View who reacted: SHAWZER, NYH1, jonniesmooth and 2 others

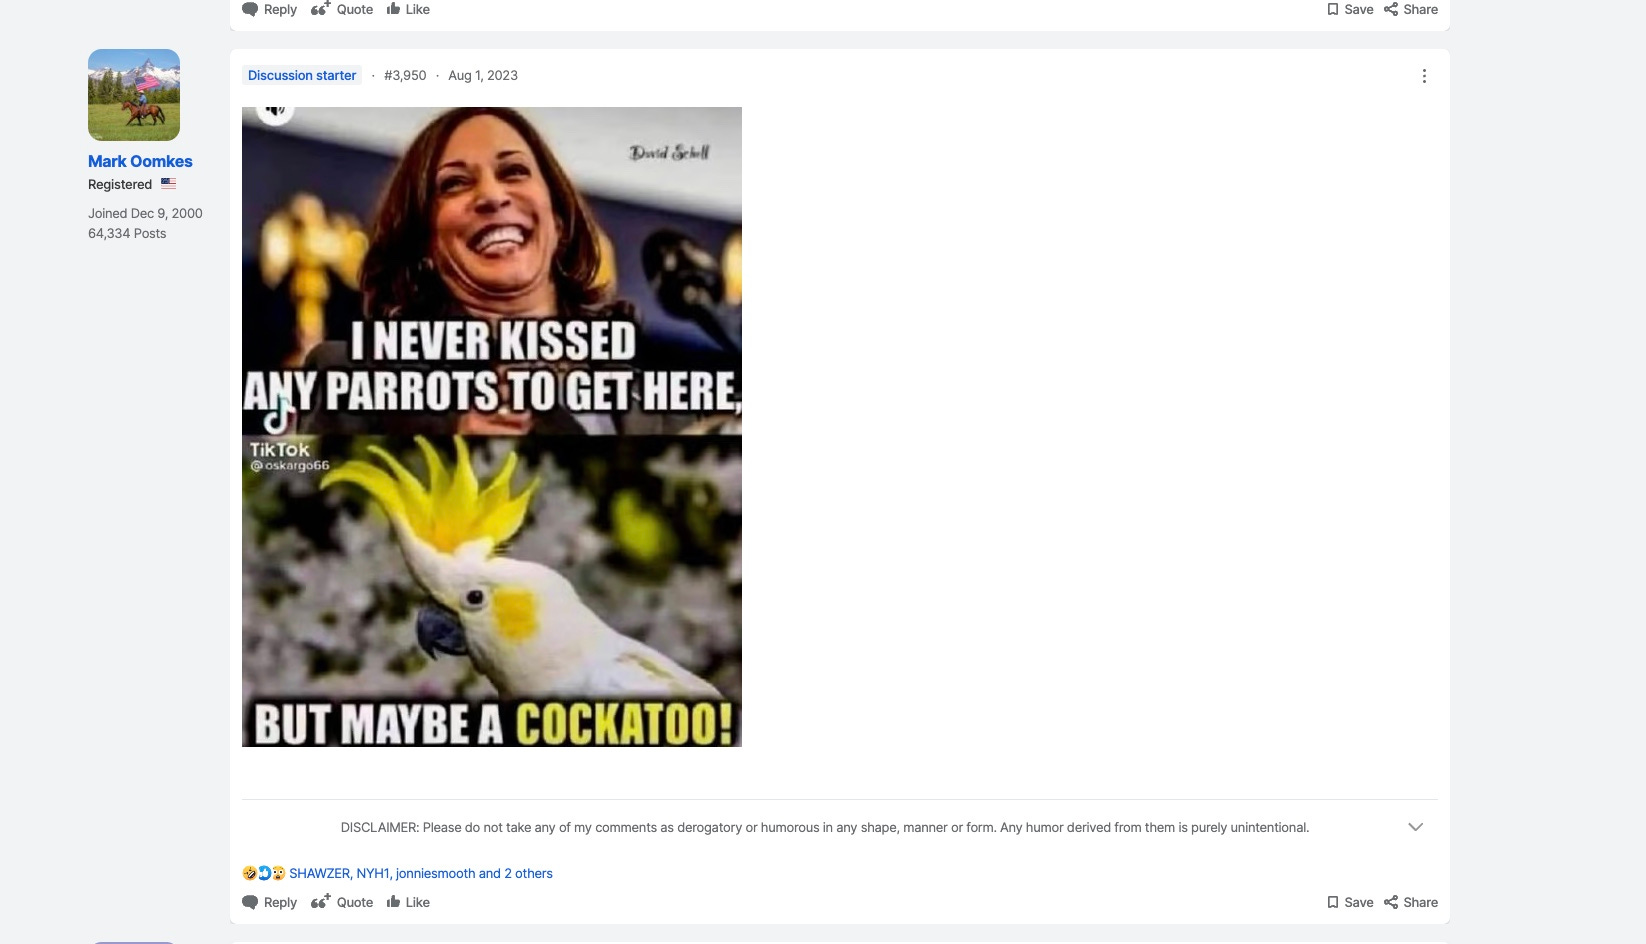[x=421, y=873]
